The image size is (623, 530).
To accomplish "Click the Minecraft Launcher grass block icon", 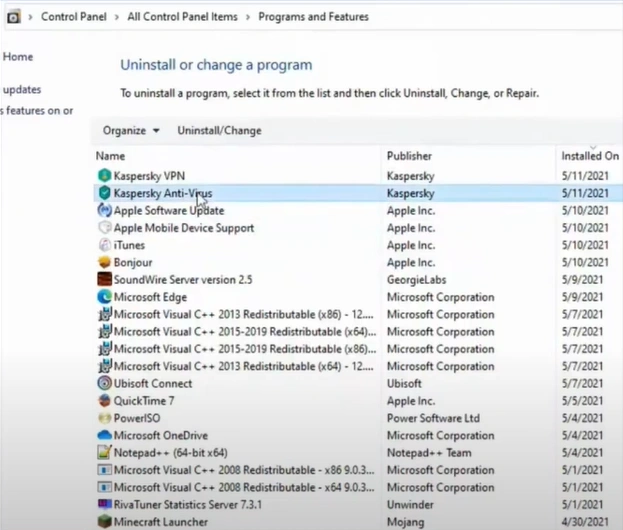I will click(x=104, y=522).
